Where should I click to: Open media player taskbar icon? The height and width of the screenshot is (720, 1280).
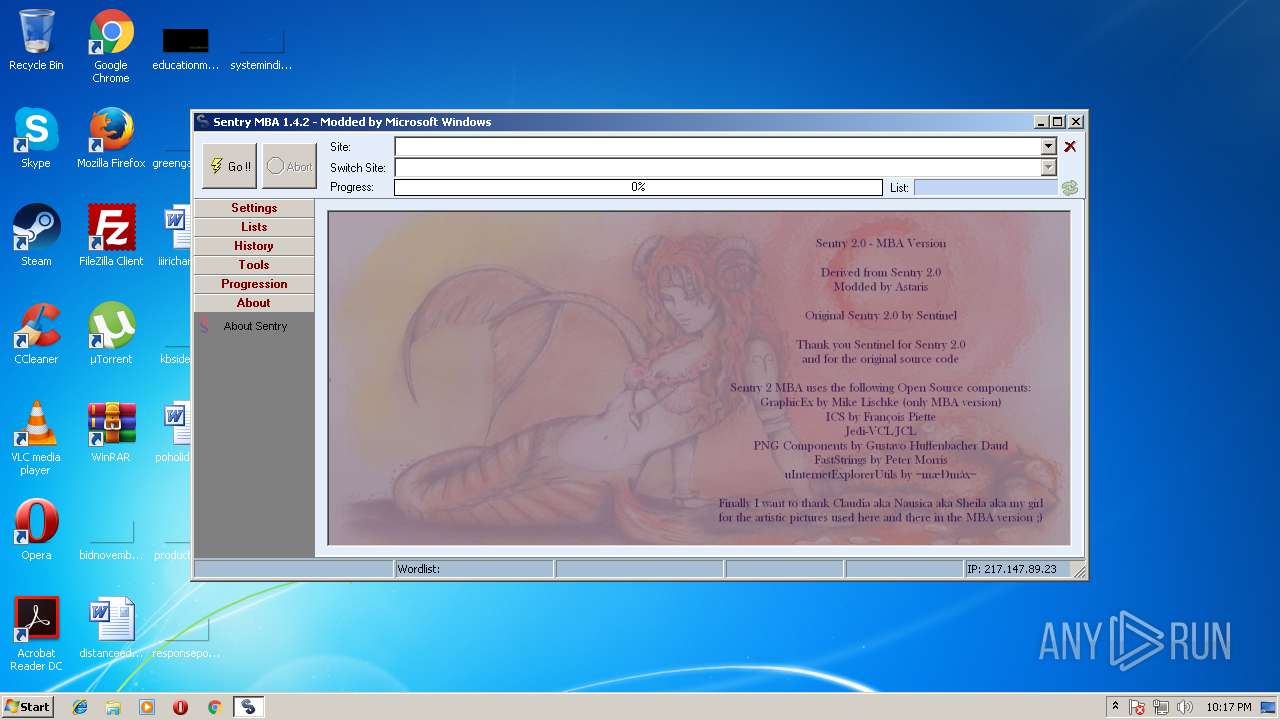pyautogui.click(x=147, y=707)
